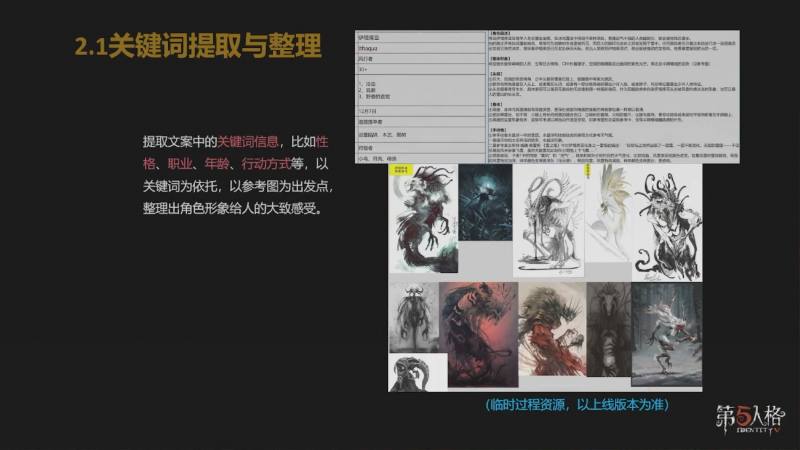This screenshot has height=450, width=800.
Task: Open the dark teal forest creature artwork
Action: coord(485,203)
